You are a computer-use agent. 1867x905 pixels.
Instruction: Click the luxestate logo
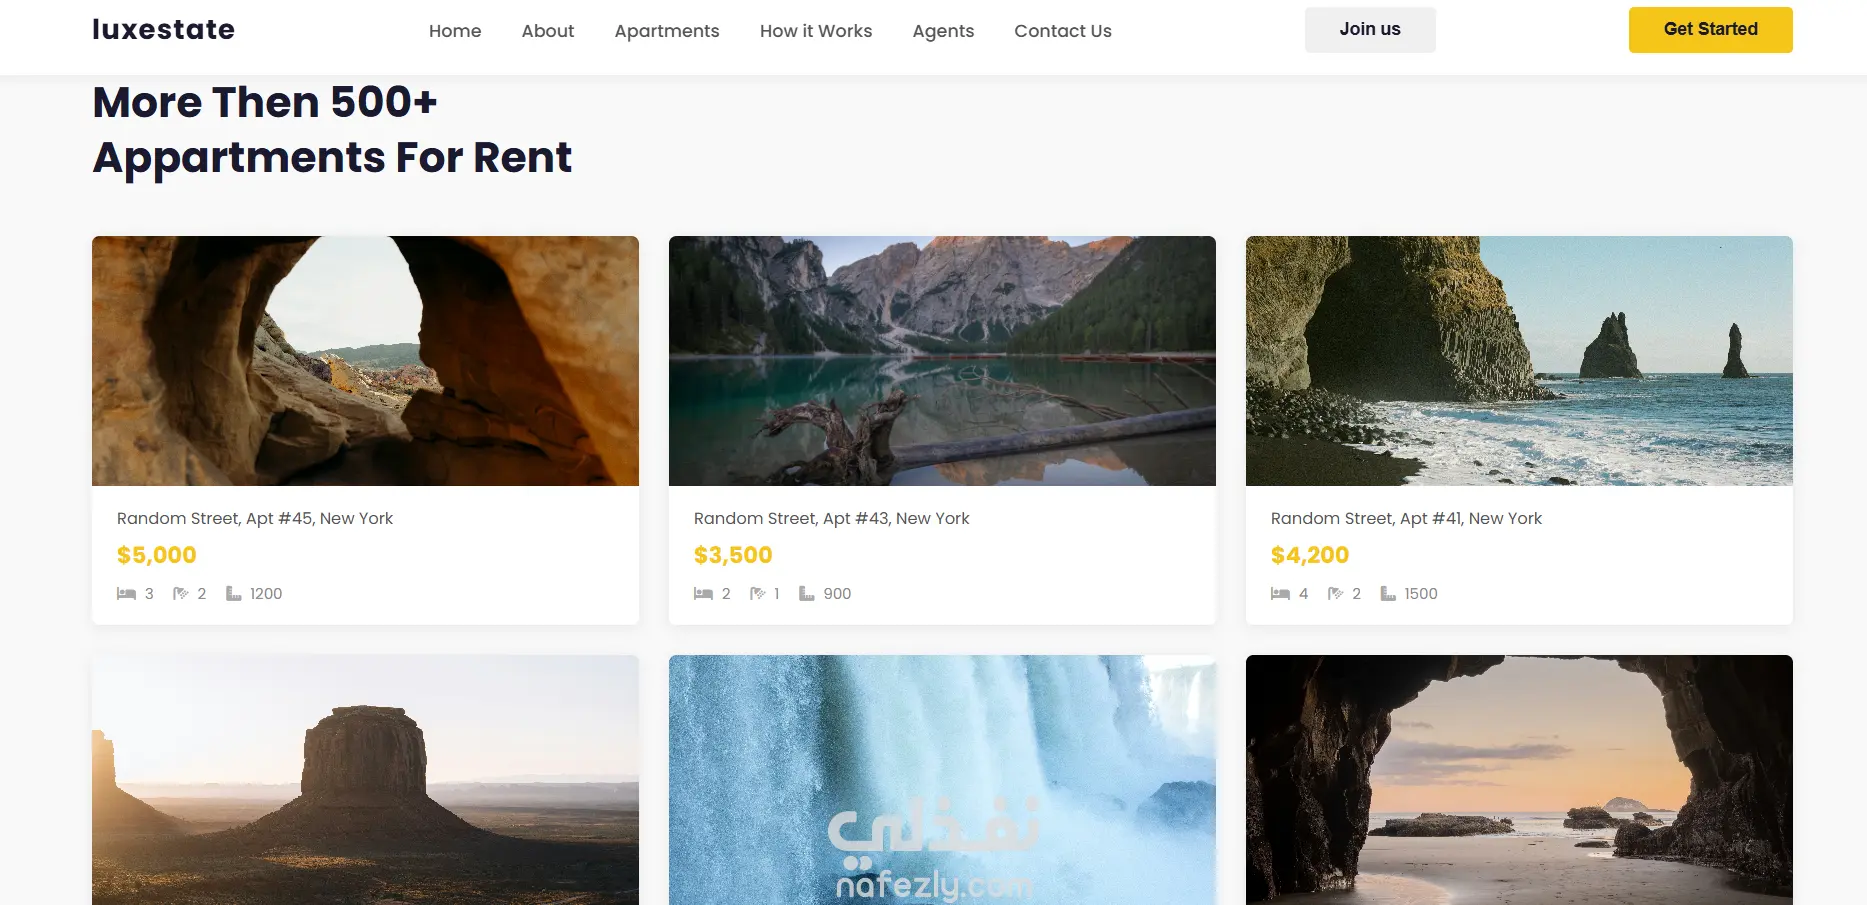coord(164,30)
